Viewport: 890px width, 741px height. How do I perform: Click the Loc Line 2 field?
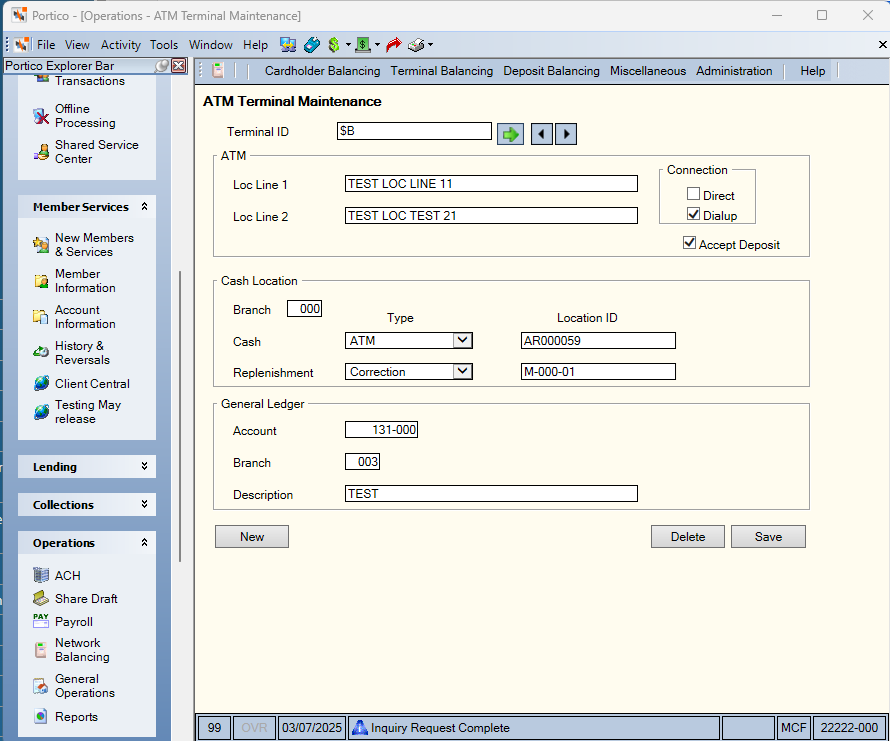[x=491, y=215]
